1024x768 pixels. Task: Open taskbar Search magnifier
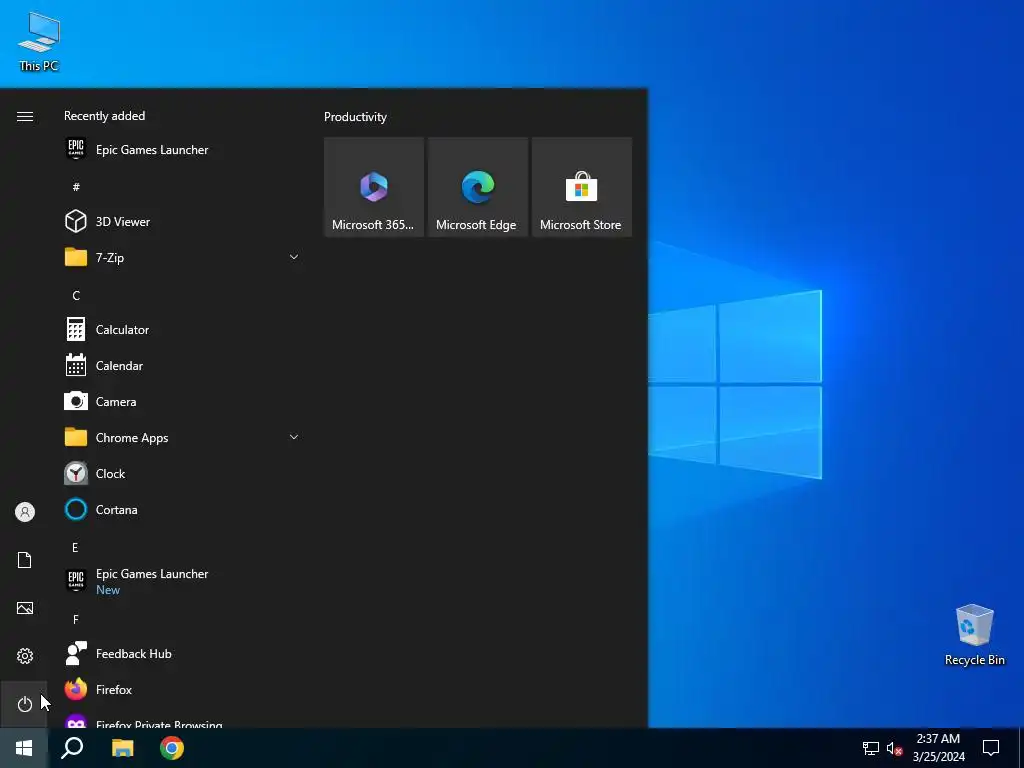[72, 748]
